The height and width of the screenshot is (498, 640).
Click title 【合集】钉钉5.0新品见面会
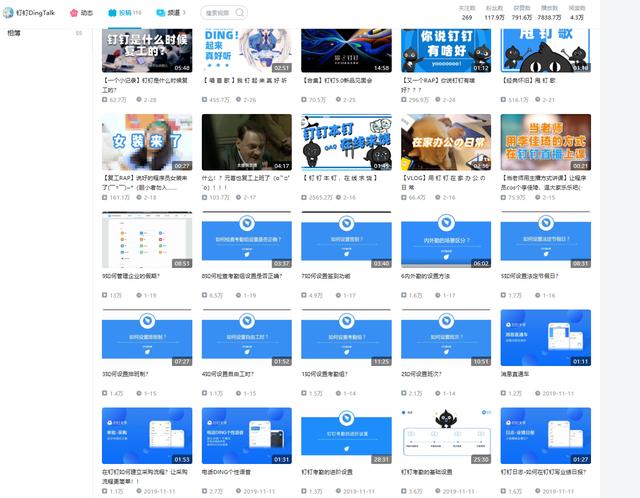pos(337,80)
